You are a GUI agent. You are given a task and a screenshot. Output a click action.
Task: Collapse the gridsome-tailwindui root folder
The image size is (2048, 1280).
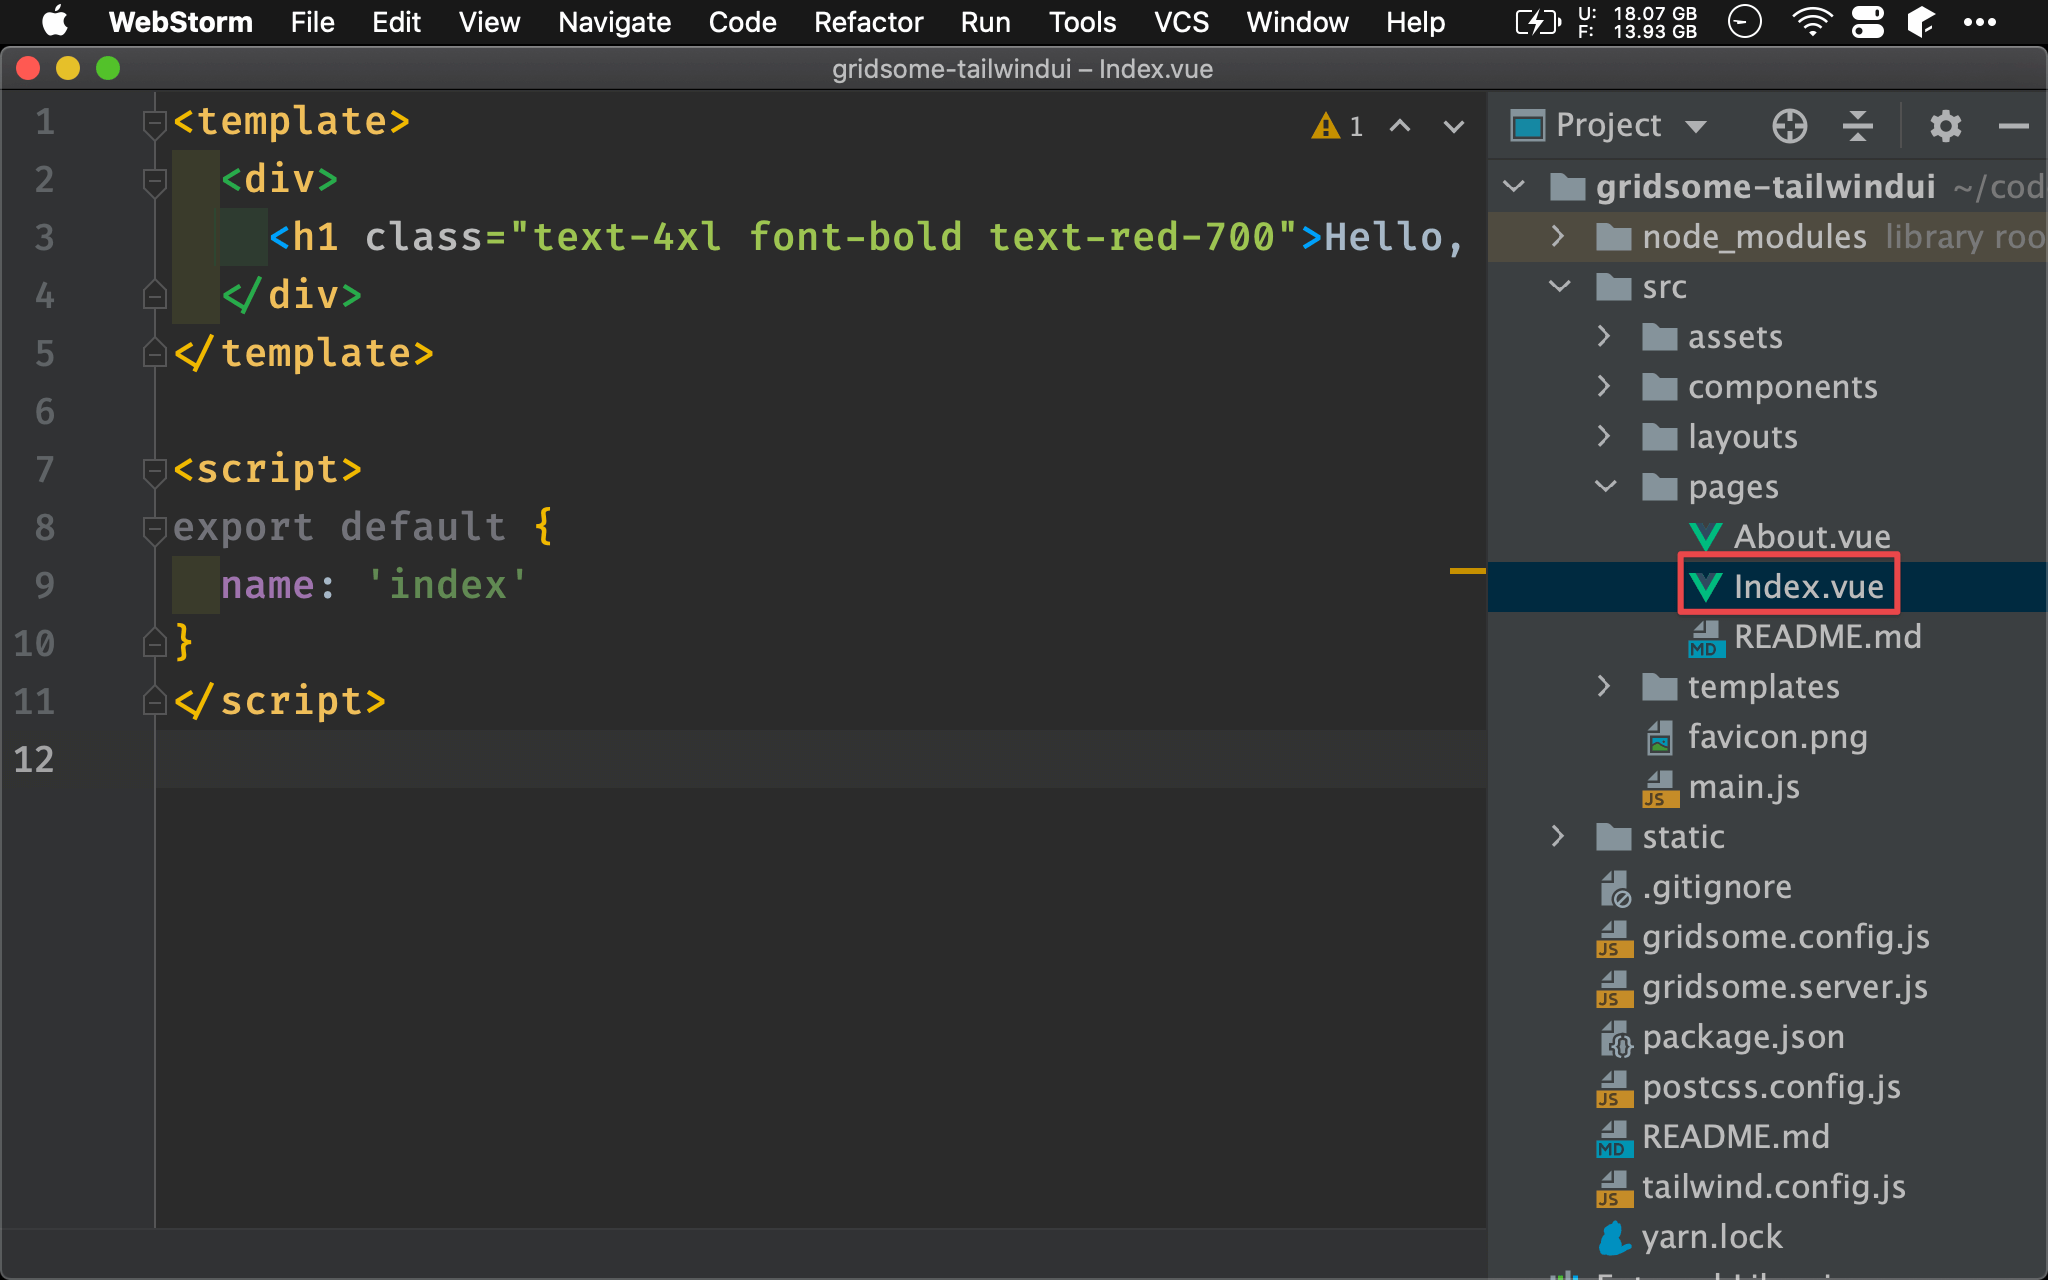[x=1514, y=186]
